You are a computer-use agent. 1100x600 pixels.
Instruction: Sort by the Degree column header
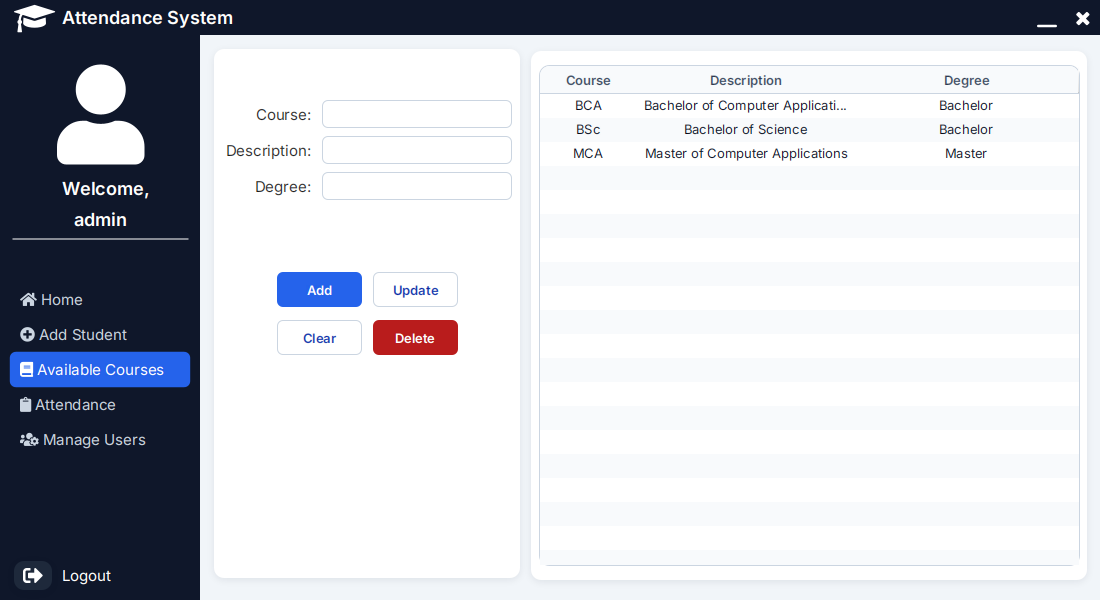(967, 81)
